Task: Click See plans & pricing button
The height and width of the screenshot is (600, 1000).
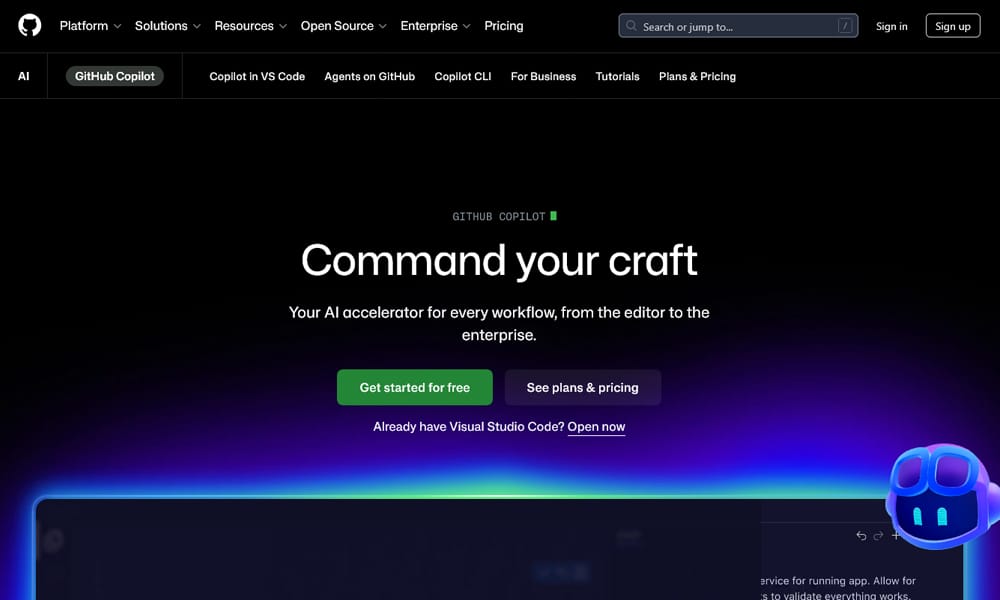Action: click(582, 387)
